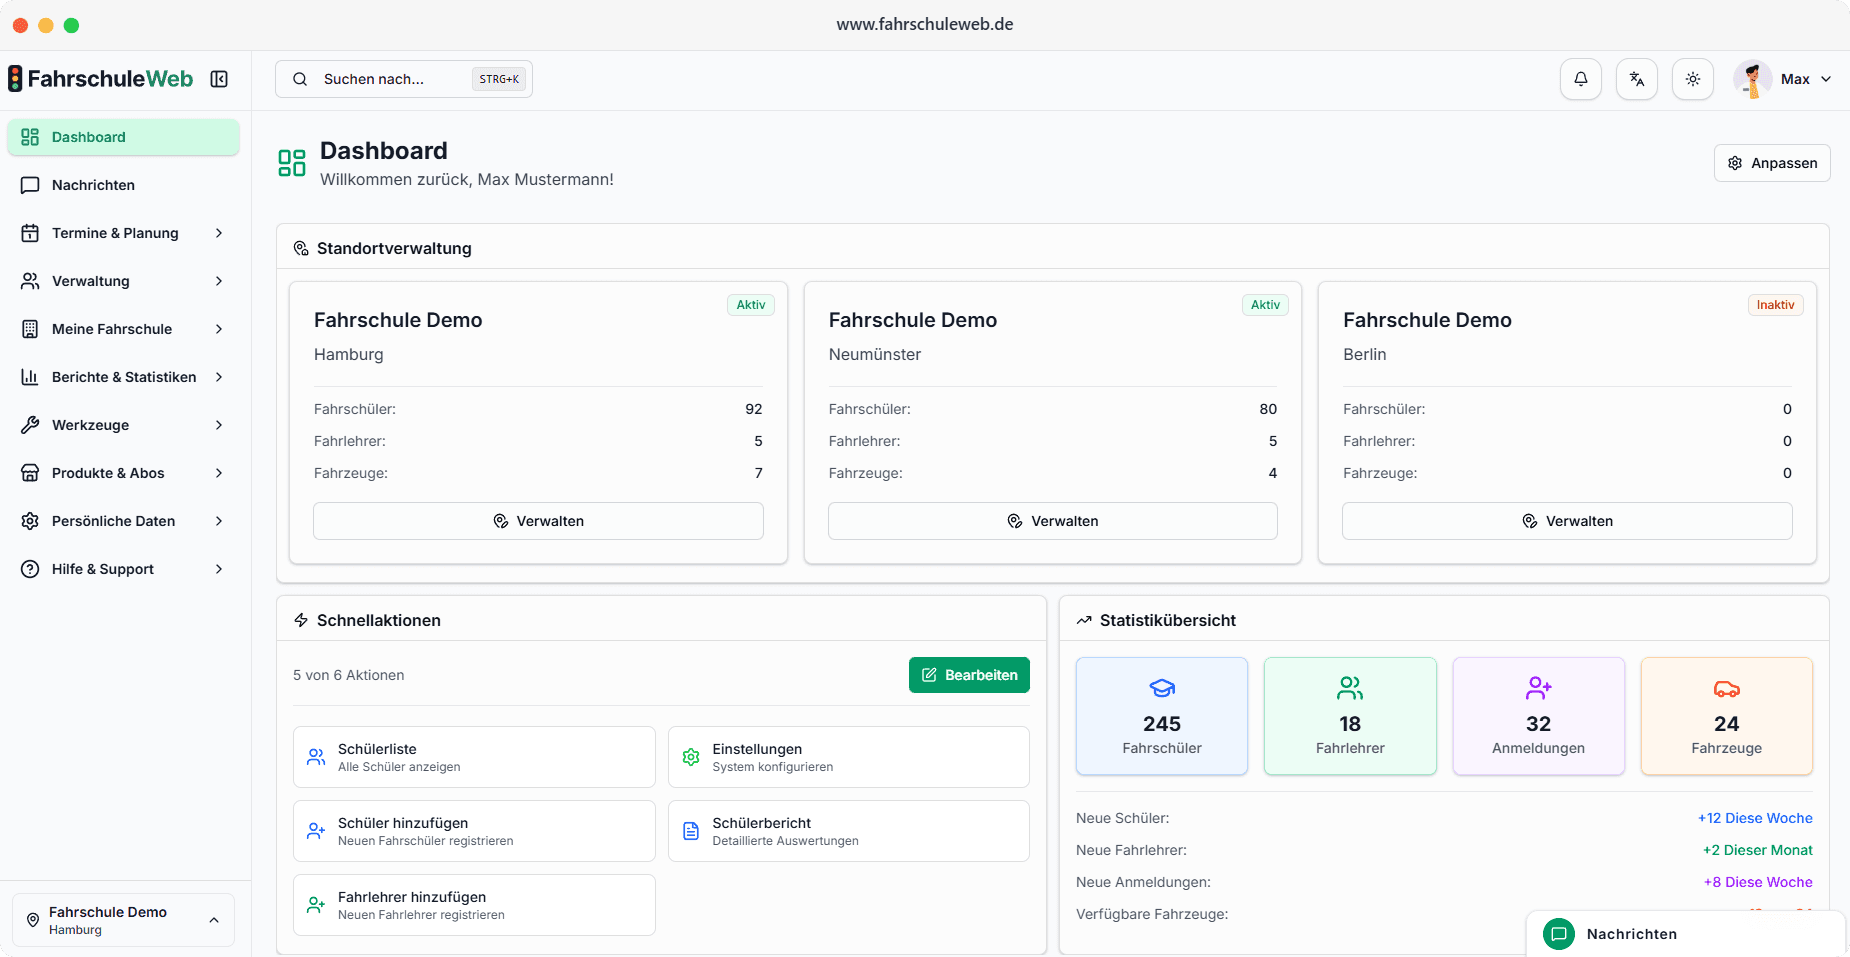Open the notifications bell icon

click(x=1581, y=78)
